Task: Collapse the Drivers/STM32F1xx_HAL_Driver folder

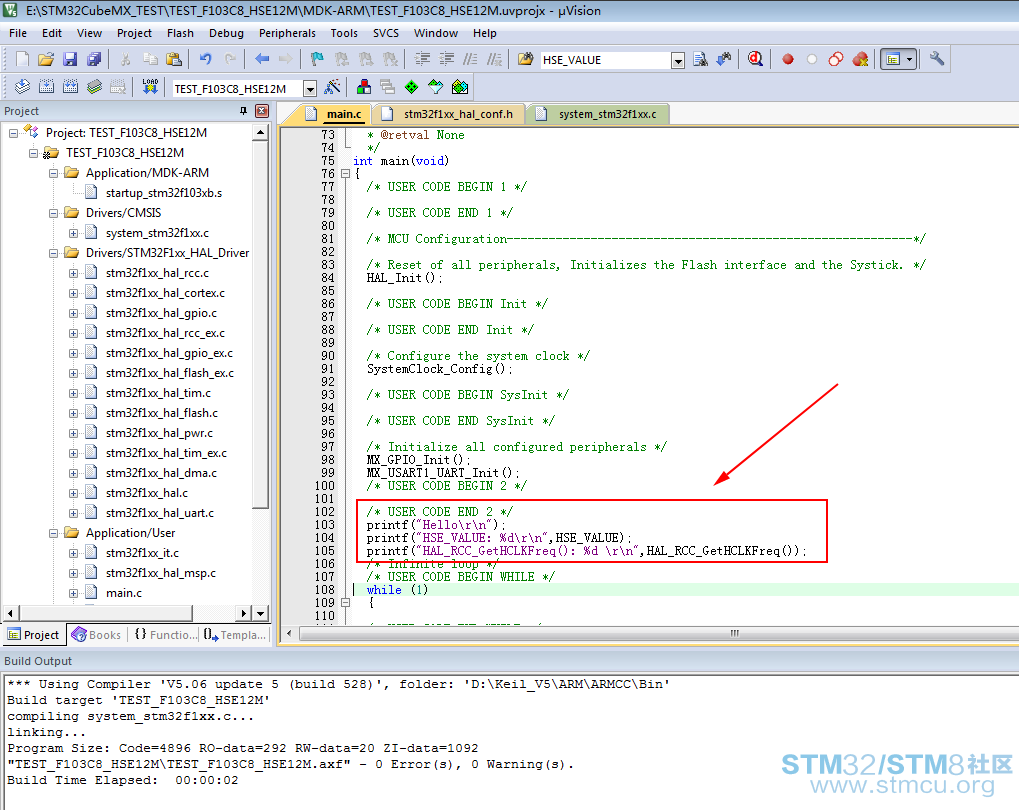Action: click(x=53, y=254)
